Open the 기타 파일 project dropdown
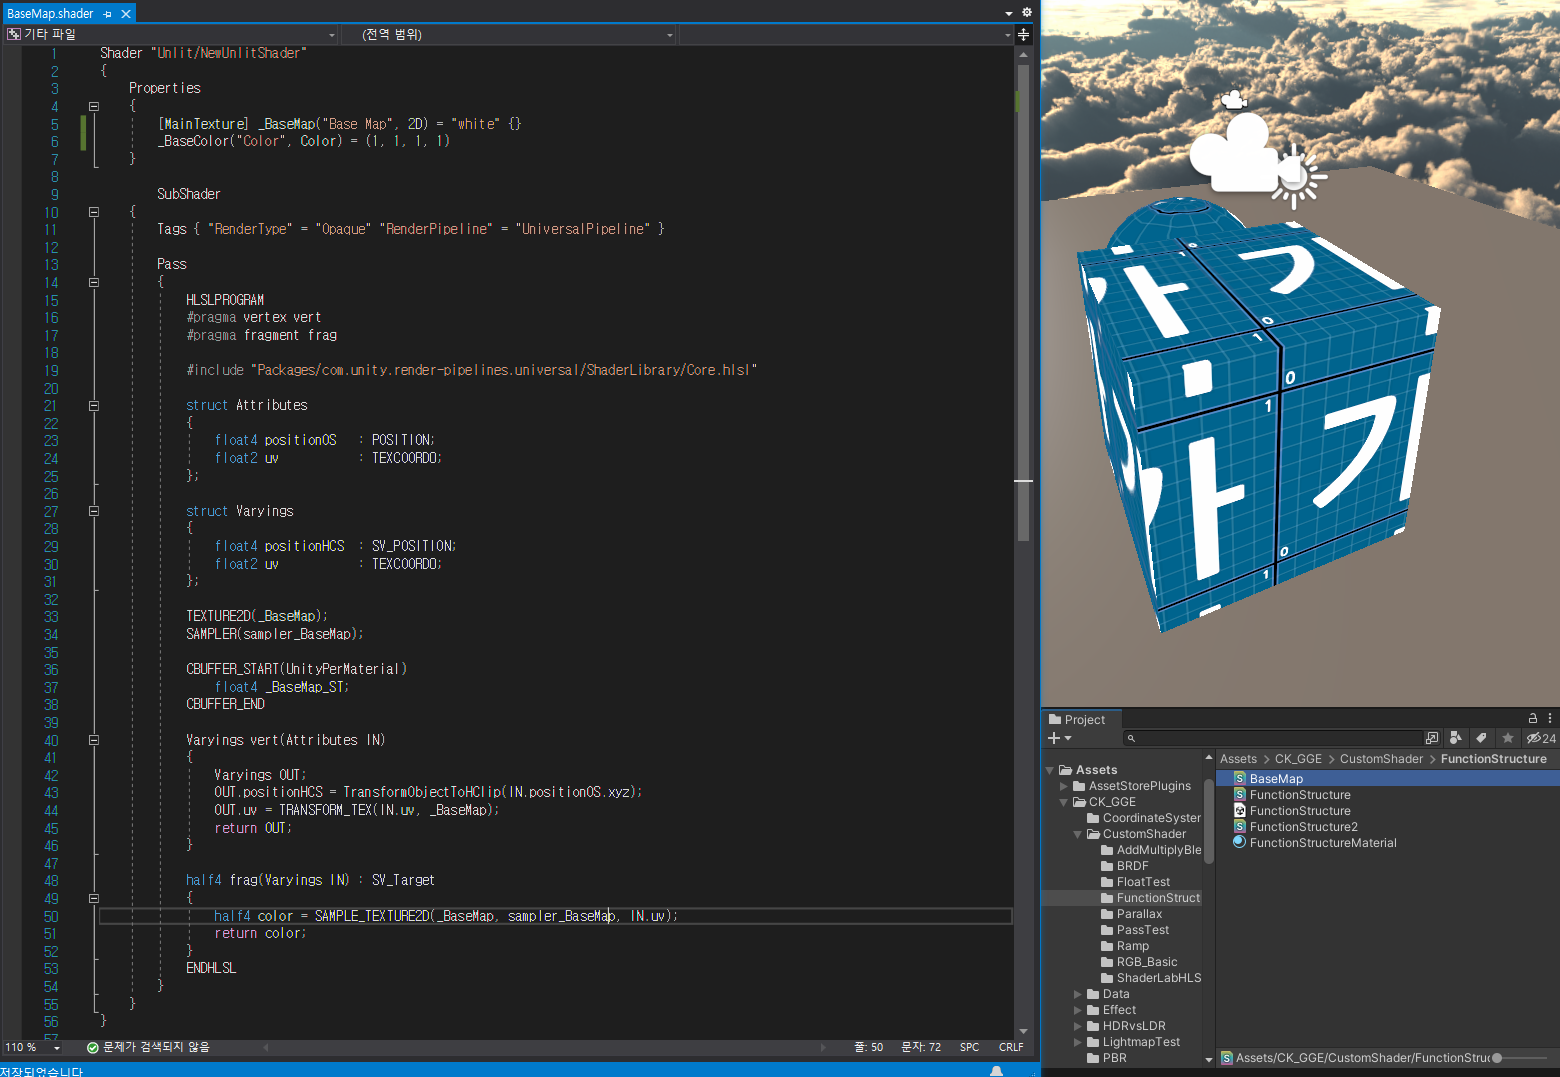Image resolution: width=1560 pixels, height=1077 pixels. tap(170, 34)
